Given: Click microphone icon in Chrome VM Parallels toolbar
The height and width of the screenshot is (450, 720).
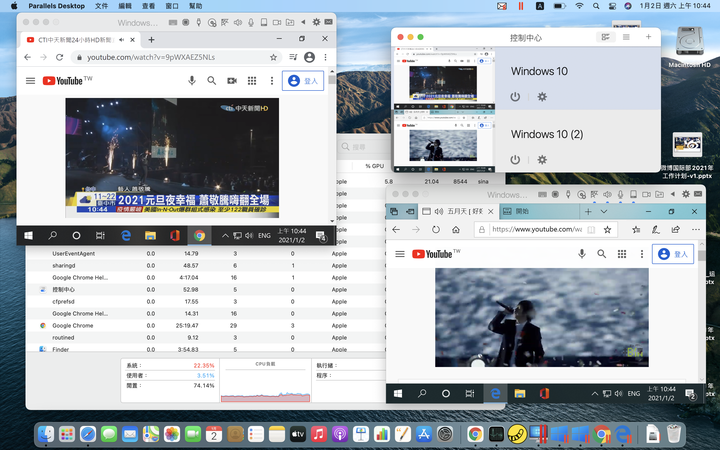Looking at the screenshot, I should pos(251,22).
